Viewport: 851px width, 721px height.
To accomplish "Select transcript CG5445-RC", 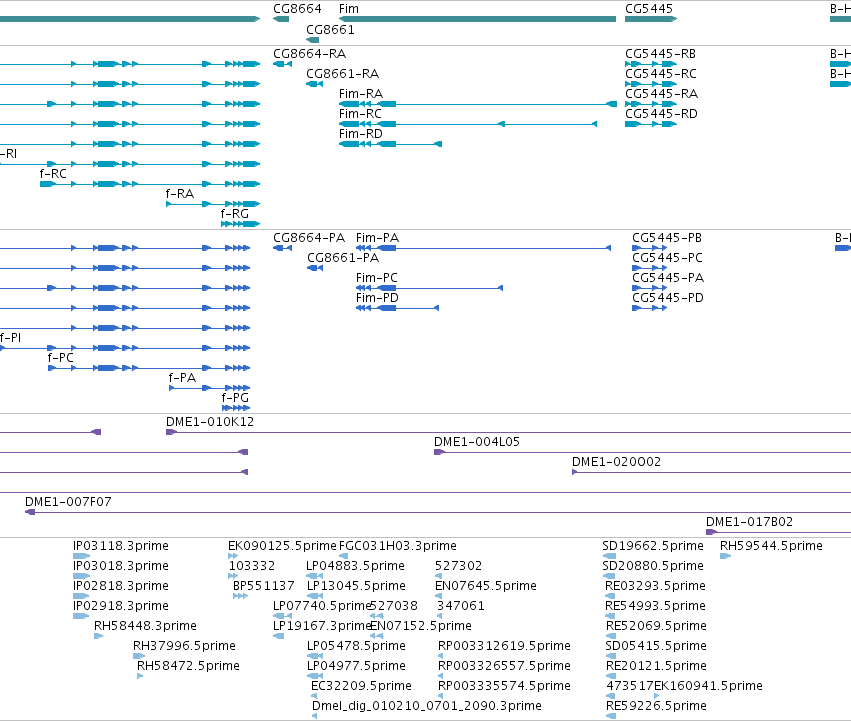I will pos(661,74).
